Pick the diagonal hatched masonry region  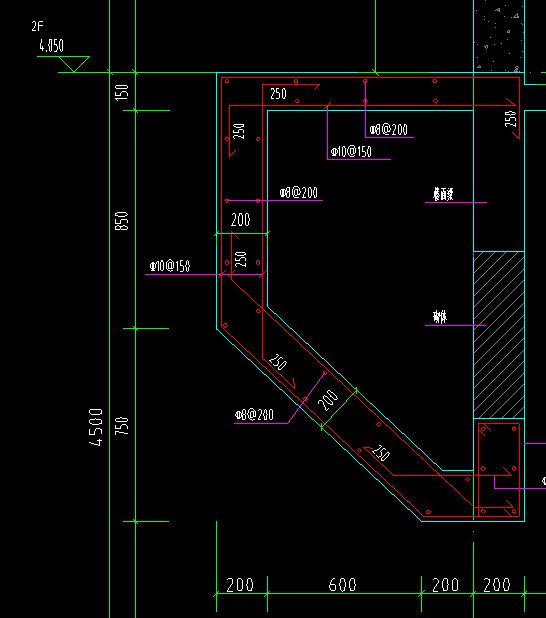[x=499, y=335]
